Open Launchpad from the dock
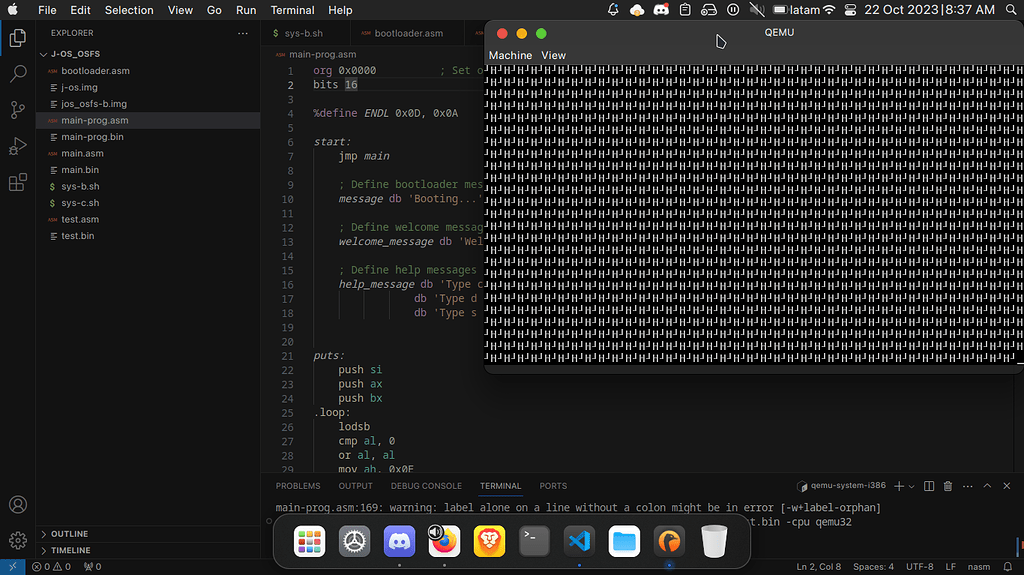 tap(309, 541)
